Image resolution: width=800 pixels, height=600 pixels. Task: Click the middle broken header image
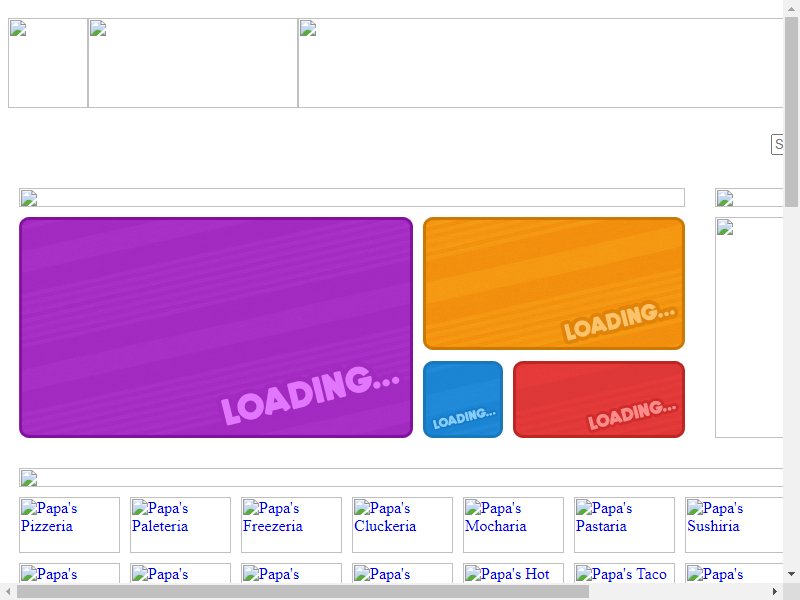pyautogui.click(x=193, y=63)
